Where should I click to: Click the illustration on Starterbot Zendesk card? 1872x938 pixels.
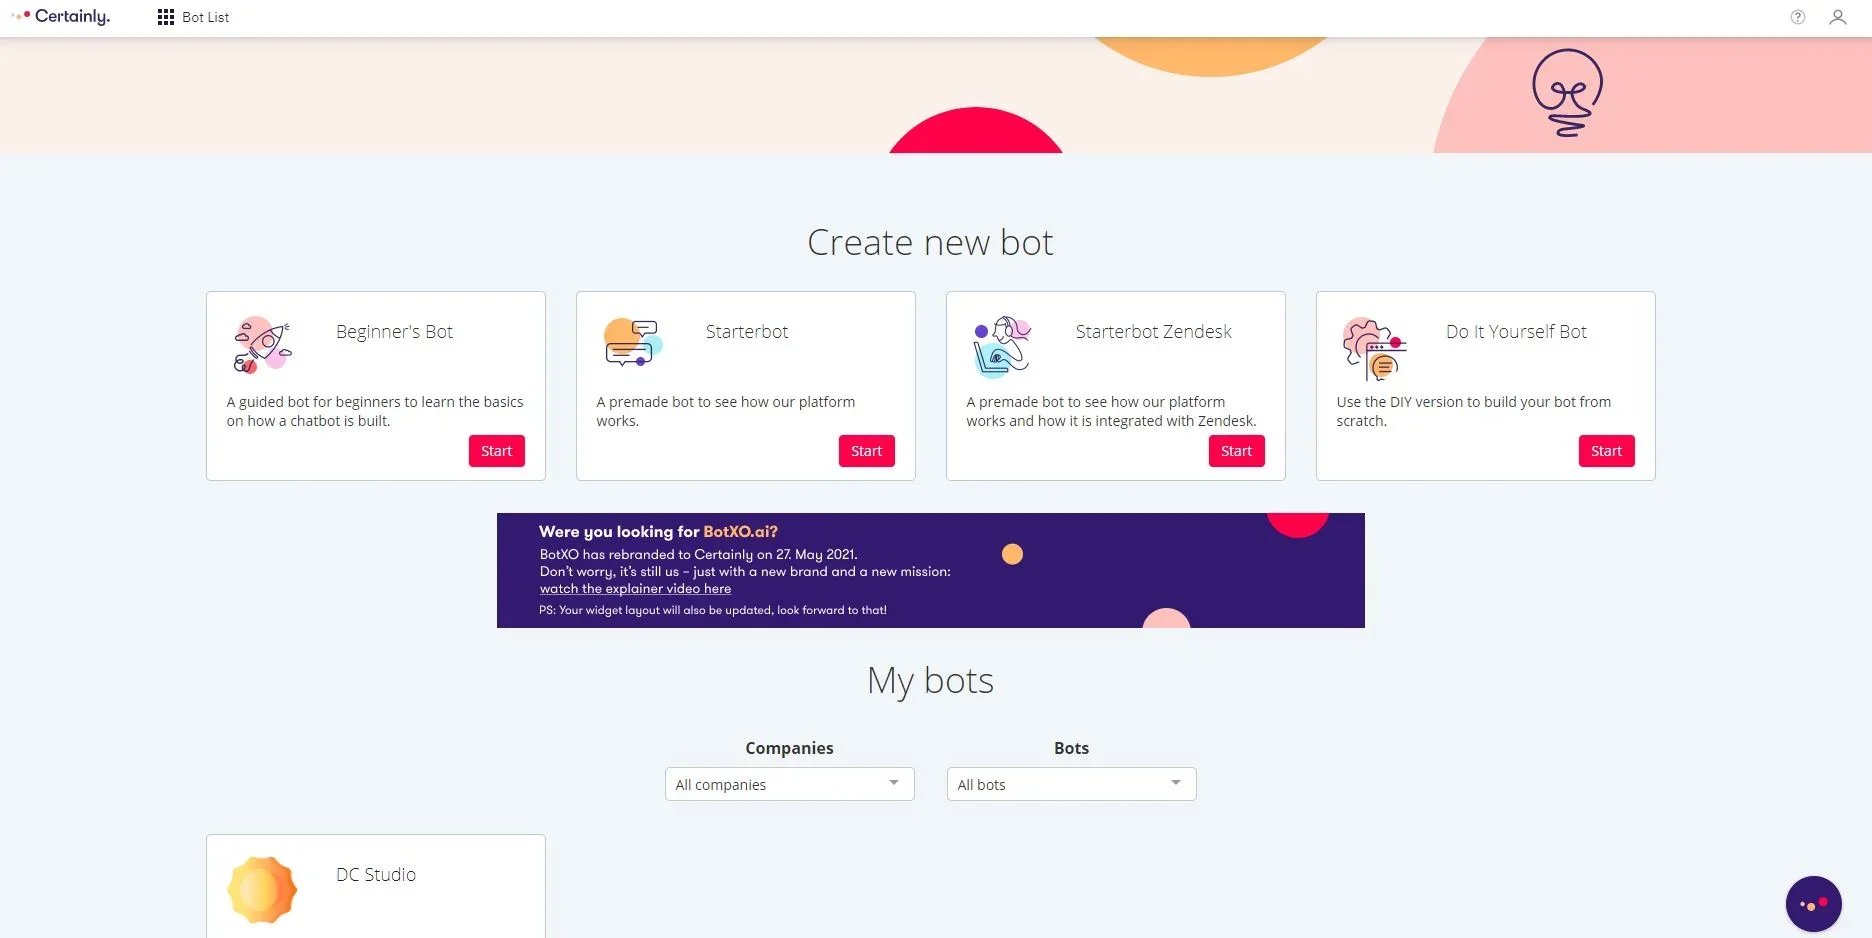click(1001, 345)
